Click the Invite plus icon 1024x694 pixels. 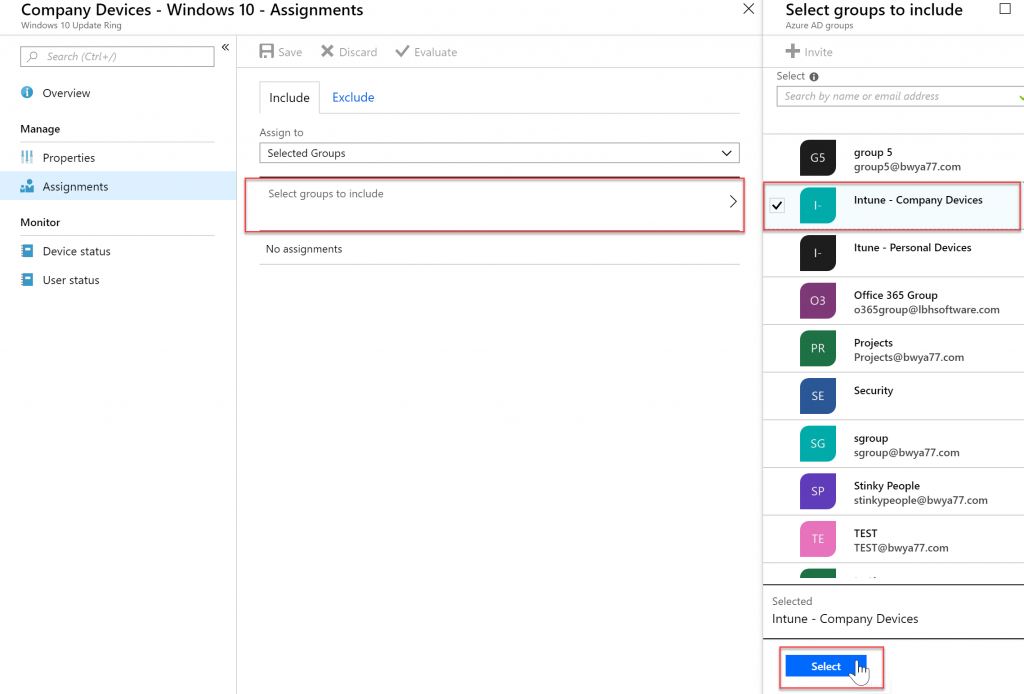click(792, 51)
